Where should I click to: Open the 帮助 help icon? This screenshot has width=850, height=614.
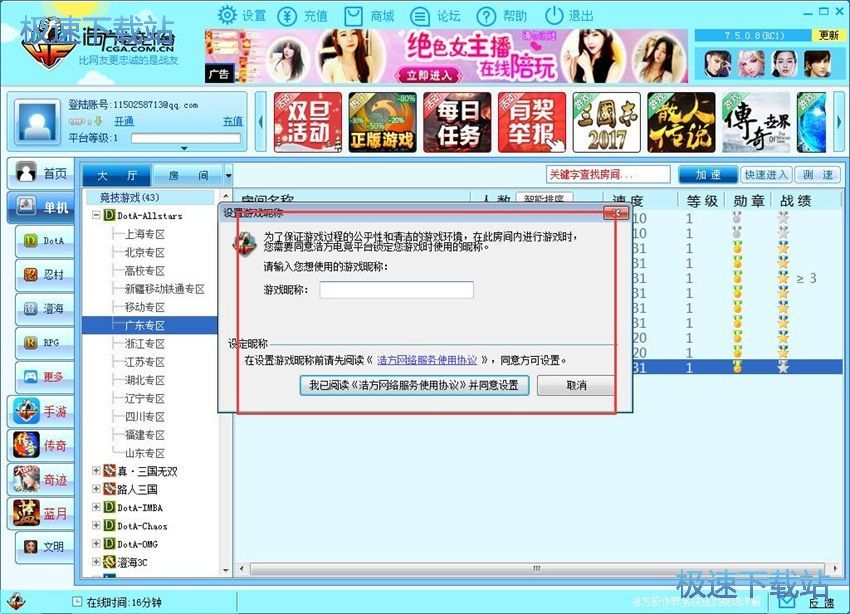(486, 16)
